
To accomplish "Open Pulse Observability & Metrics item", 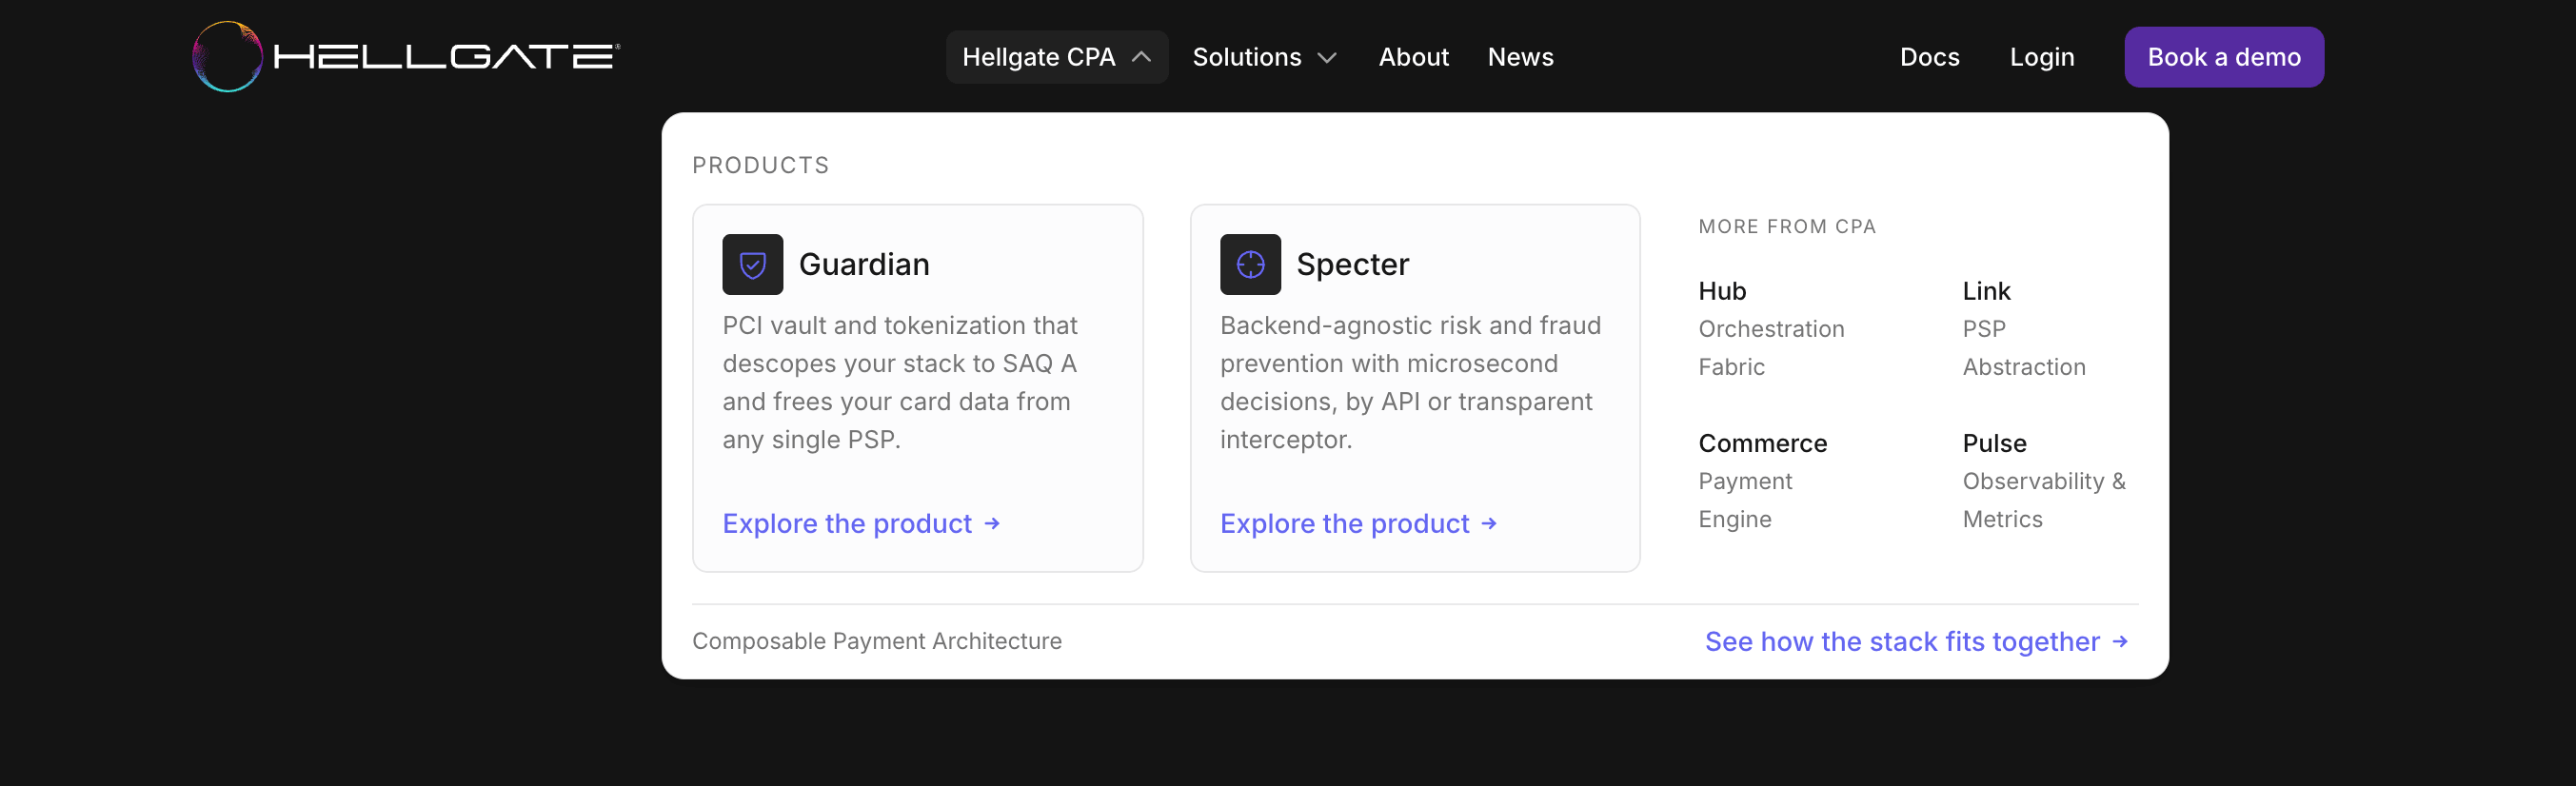I will coord(2044,480).
